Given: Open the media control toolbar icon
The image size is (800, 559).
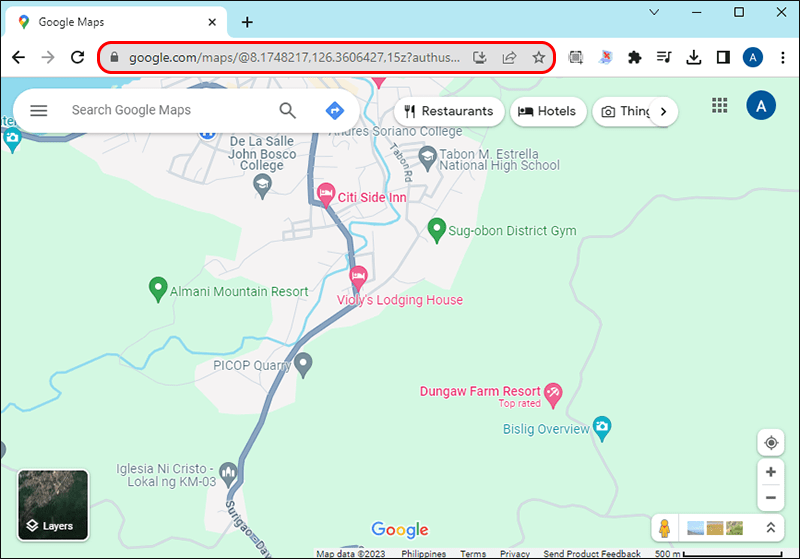Looking at the screenshot, I should coord(664,57).
